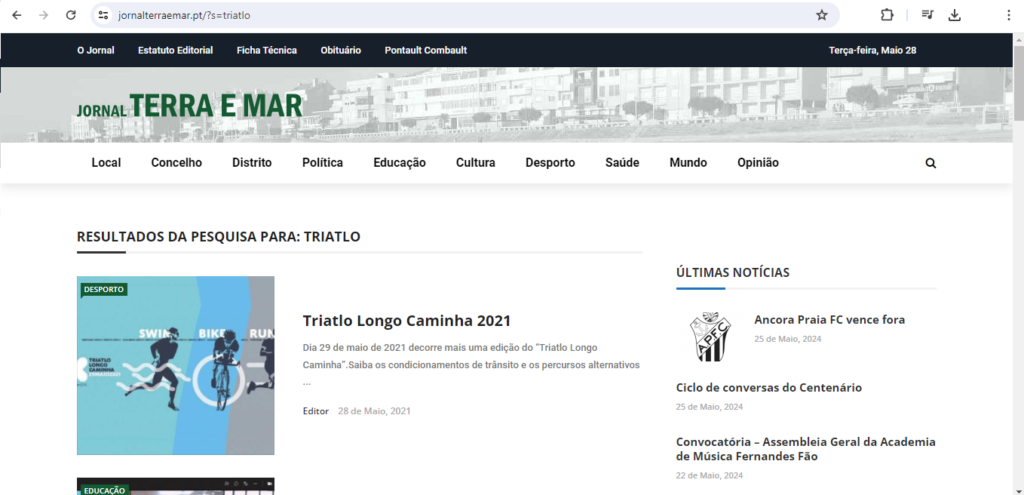Open Triatlo Longo Caminha 2021 thumbnail
Screen dimensions: 1024x495
(x=176, y=366)
